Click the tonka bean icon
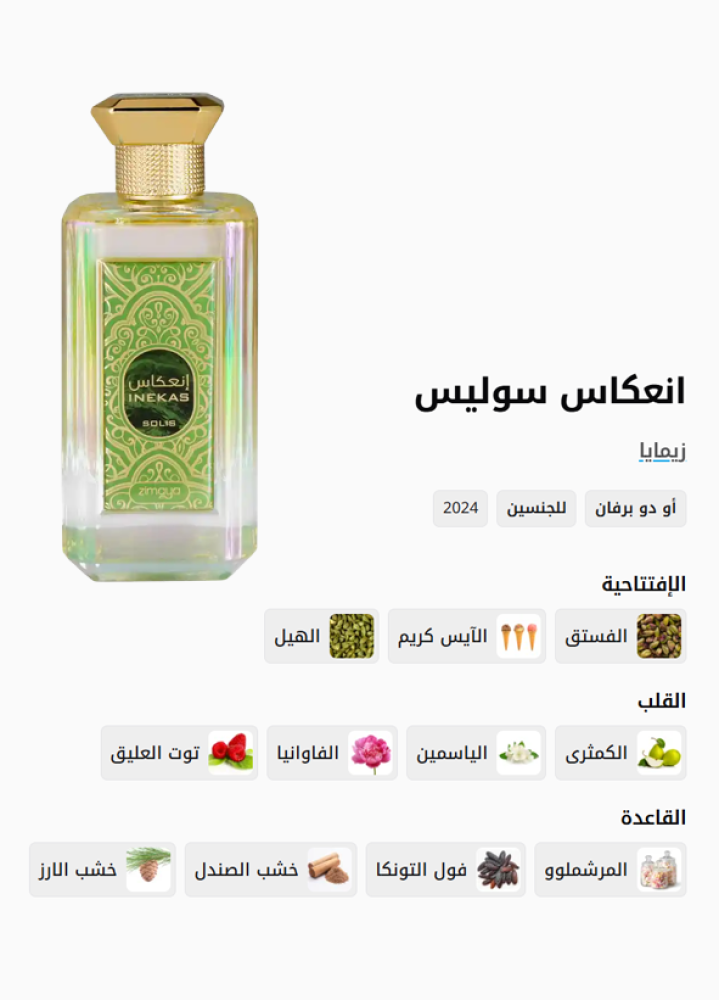 (x=498, y=869)
